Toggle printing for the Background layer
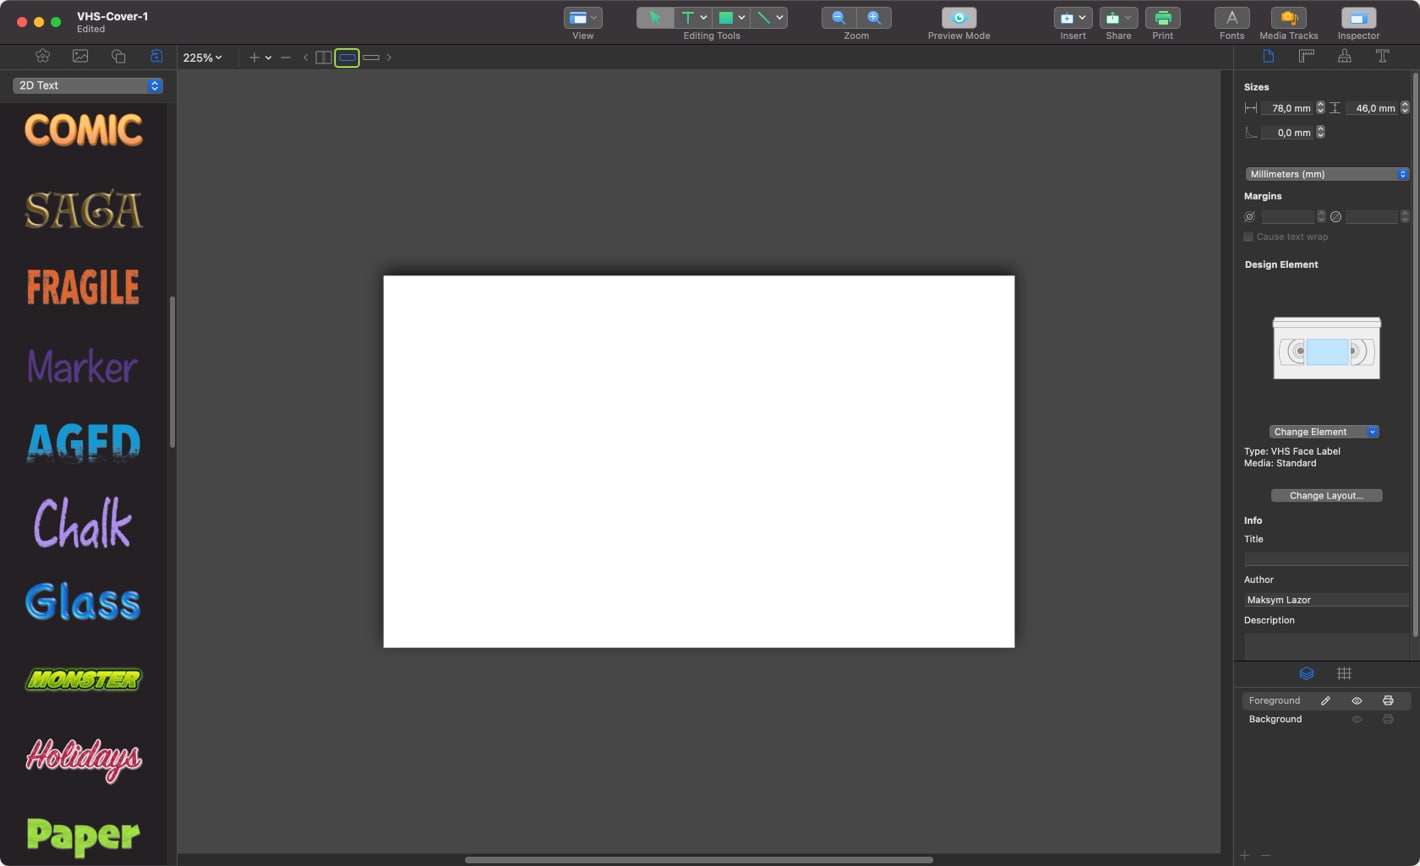The width and height of the screenshot is (1420, 866). coord(1389,718)
